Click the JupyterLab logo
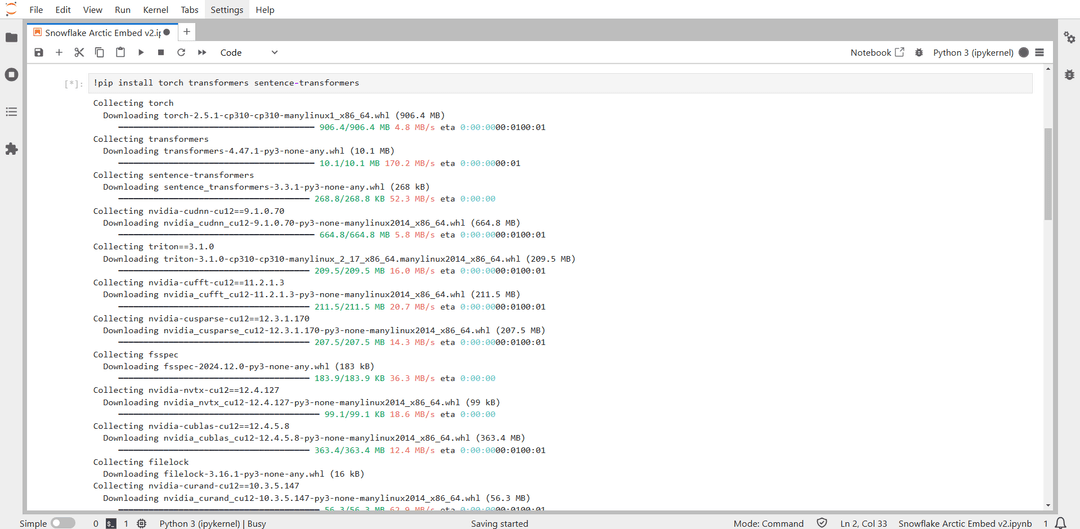This screenshot has height=529, width=1080. coord(11,9)
